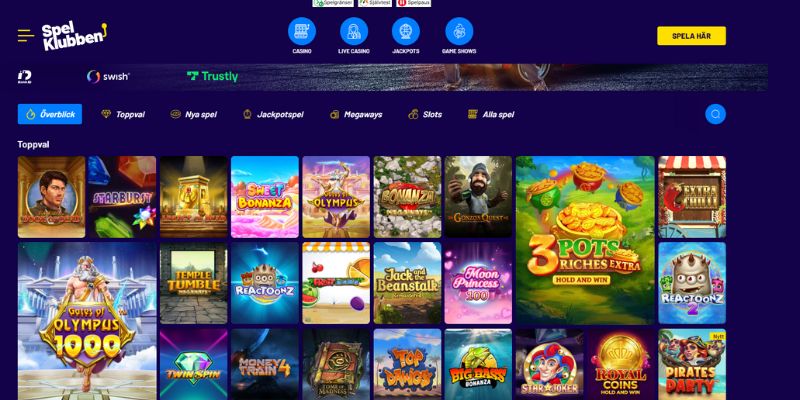This screenshot has width=800, height=400.
Task: Switch to the Toppval tab
Action: pyautogui.click(x=123, y=114)
